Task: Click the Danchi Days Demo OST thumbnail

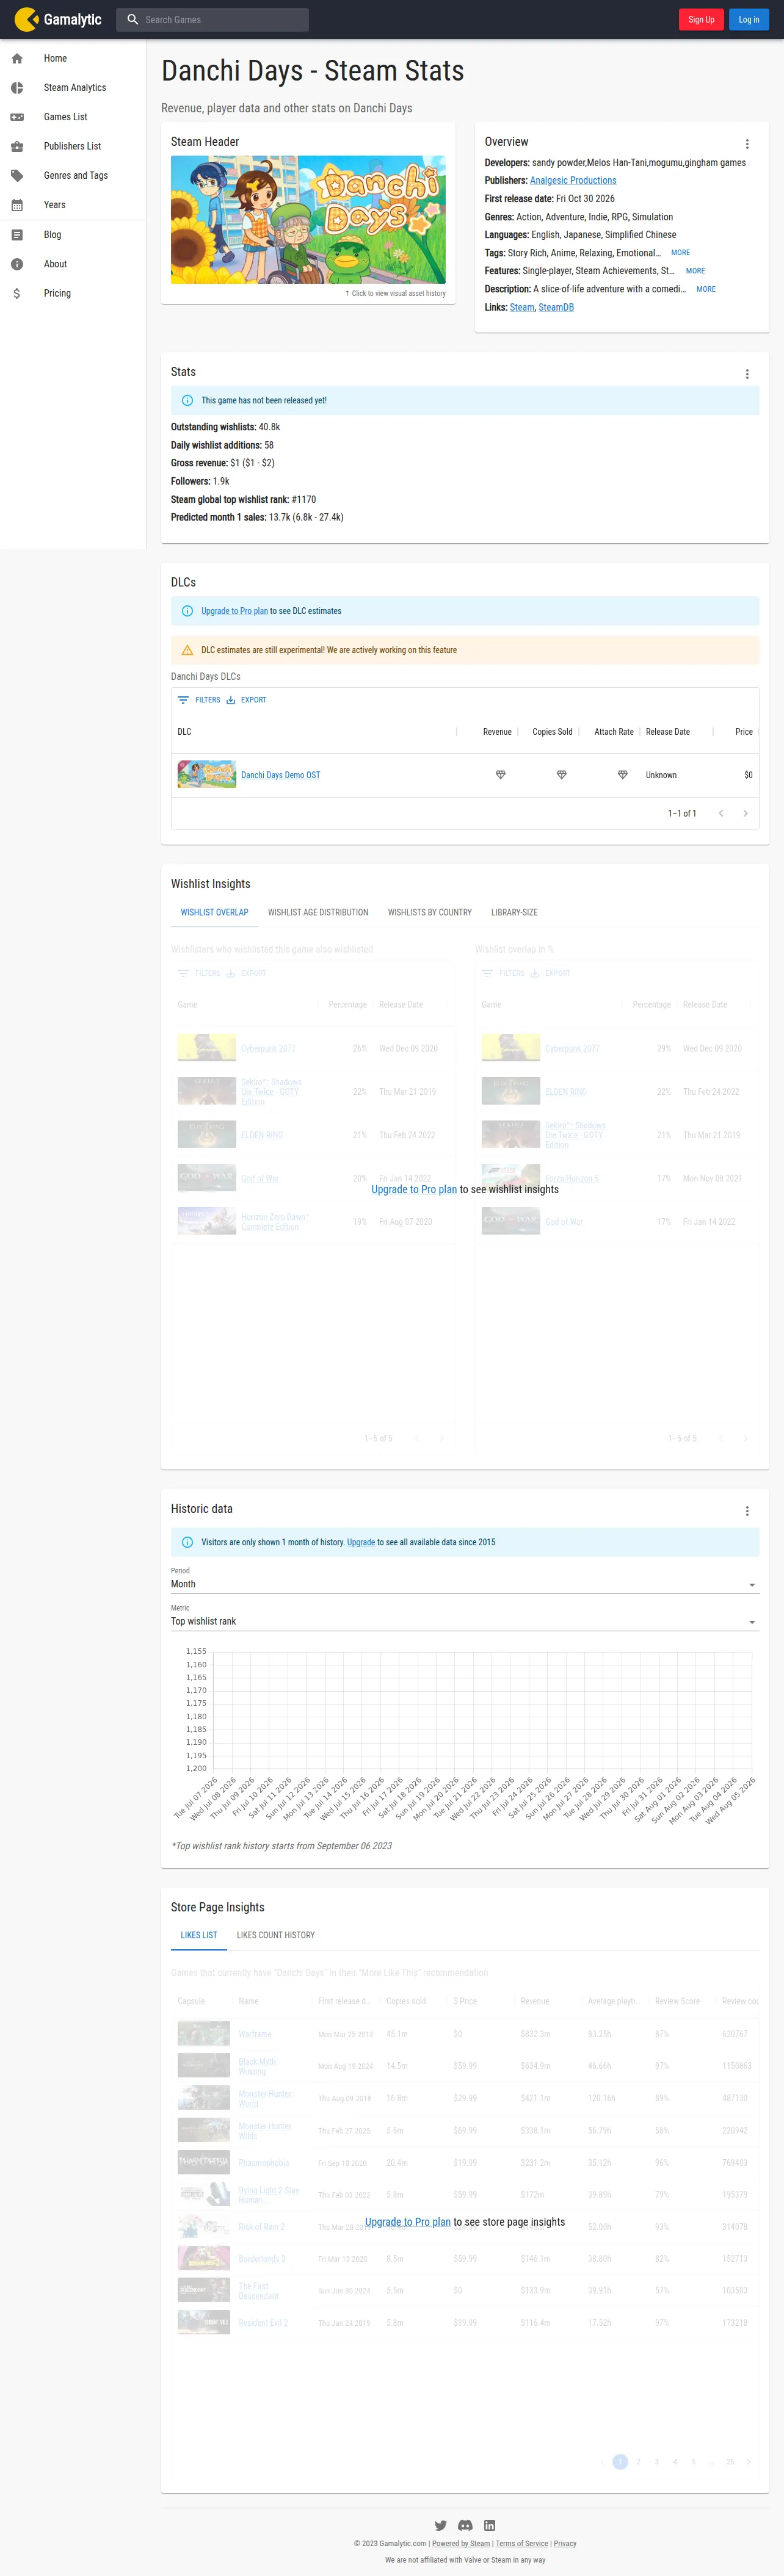Action: pos(207,775)
